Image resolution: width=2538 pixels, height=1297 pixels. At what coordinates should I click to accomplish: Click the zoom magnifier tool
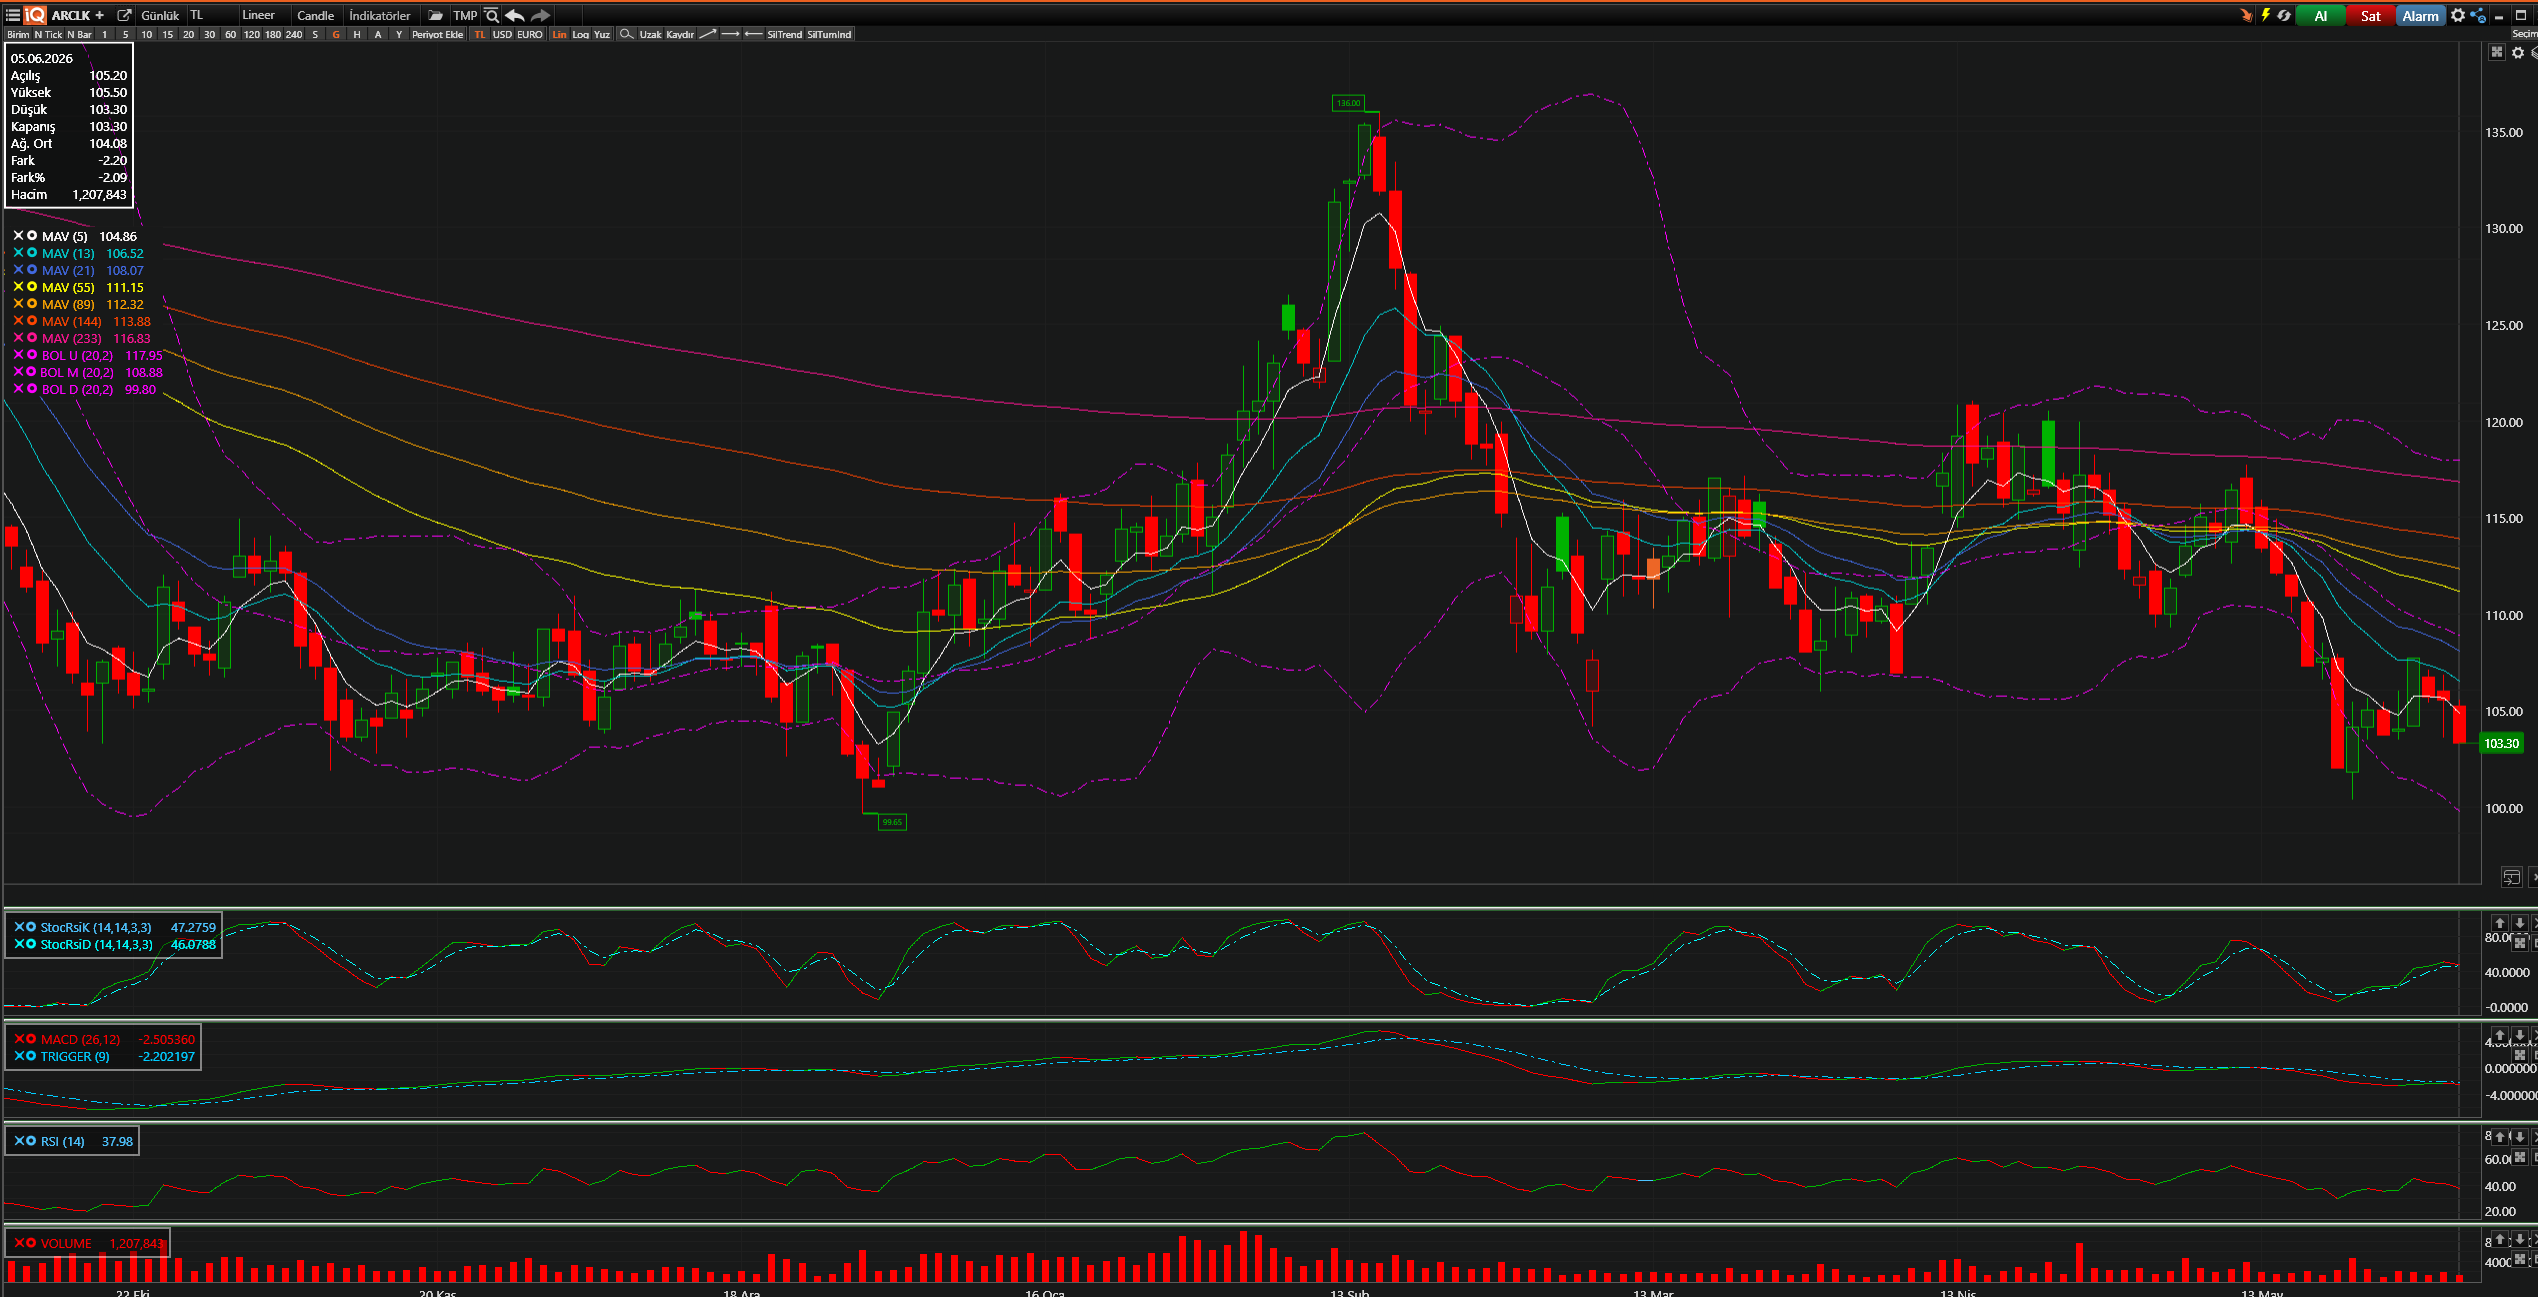626,34
